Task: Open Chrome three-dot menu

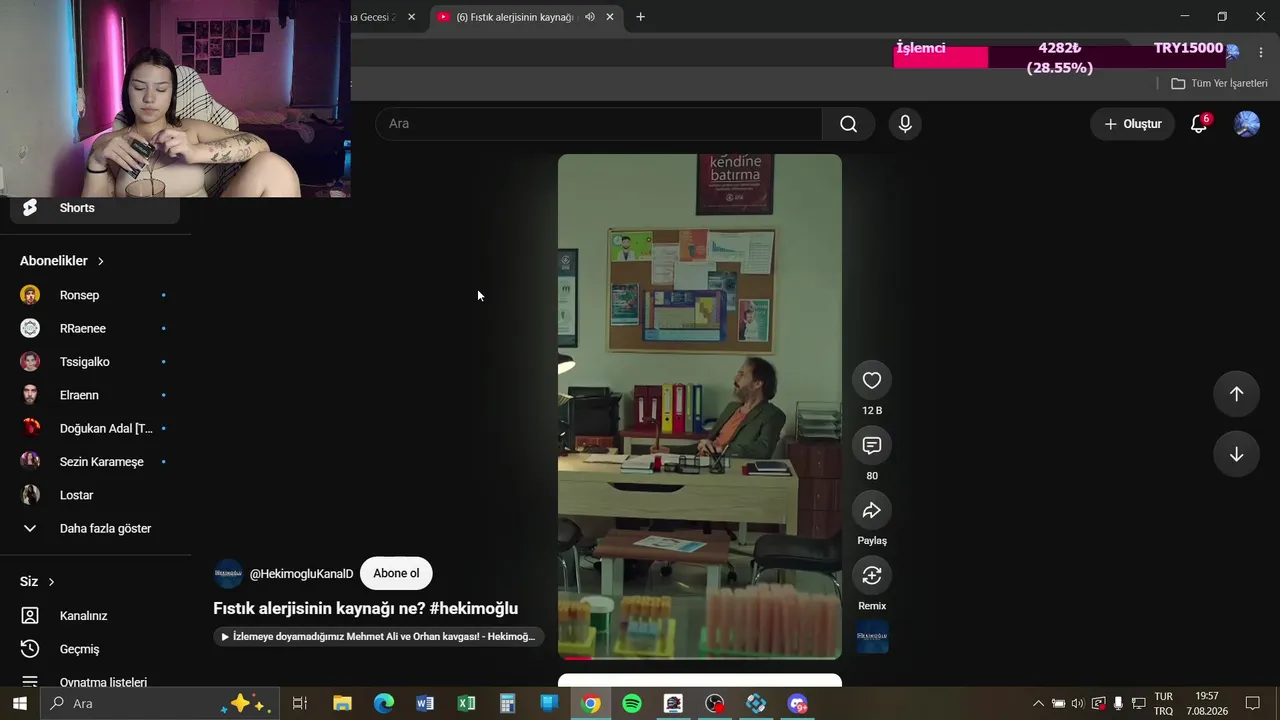Action: 1261,52
